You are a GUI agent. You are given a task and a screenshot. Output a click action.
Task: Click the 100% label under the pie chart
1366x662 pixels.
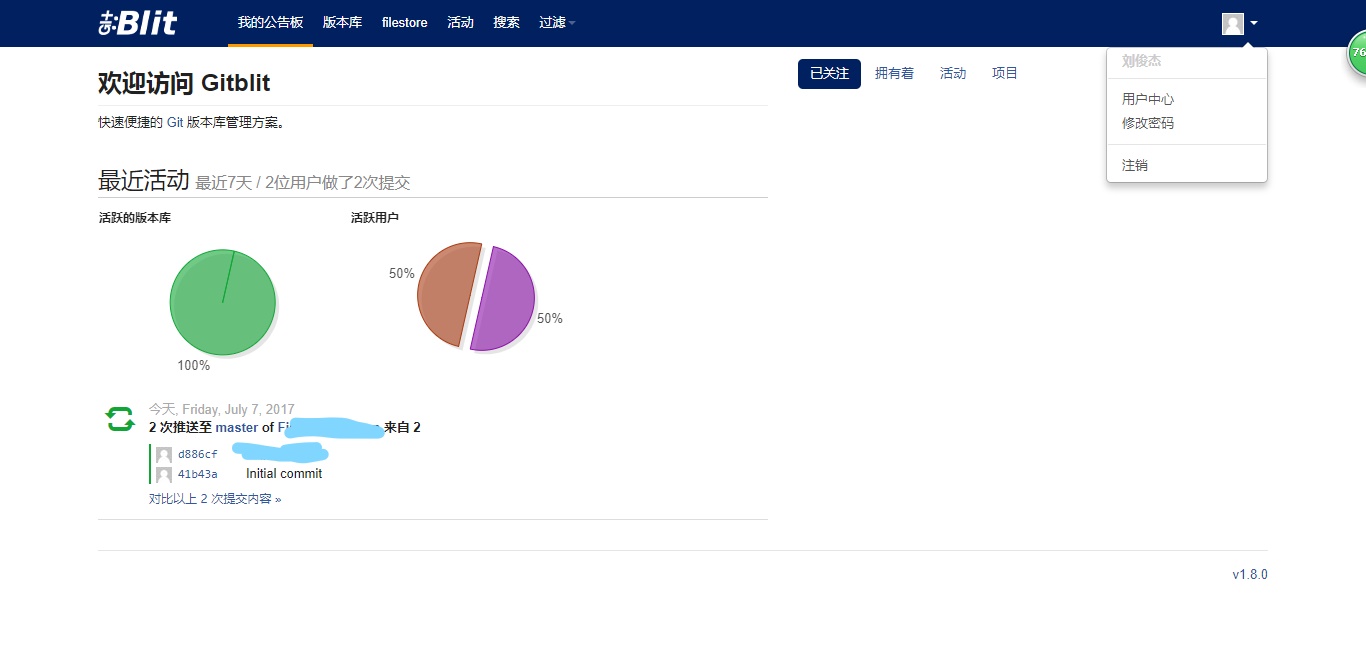tap(194, 366)
